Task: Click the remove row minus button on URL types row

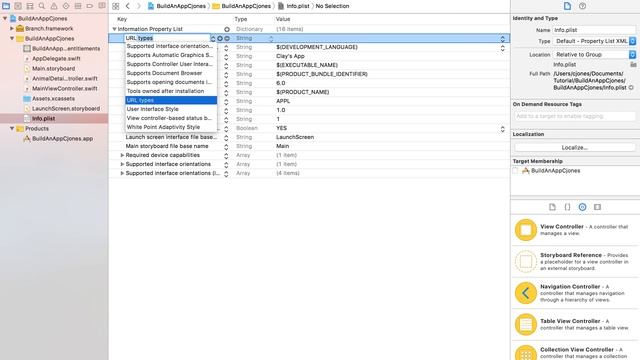Action: [x=227, y=38]
